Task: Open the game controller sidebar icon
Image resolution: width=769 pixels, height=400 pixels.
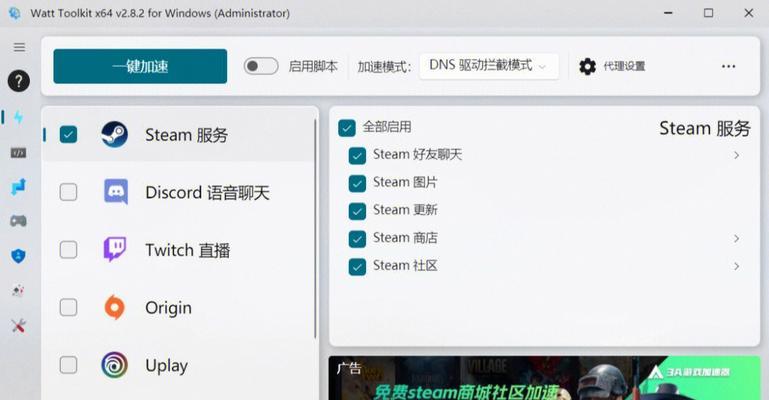Action: pyautogui.click(x=19, y=221)
